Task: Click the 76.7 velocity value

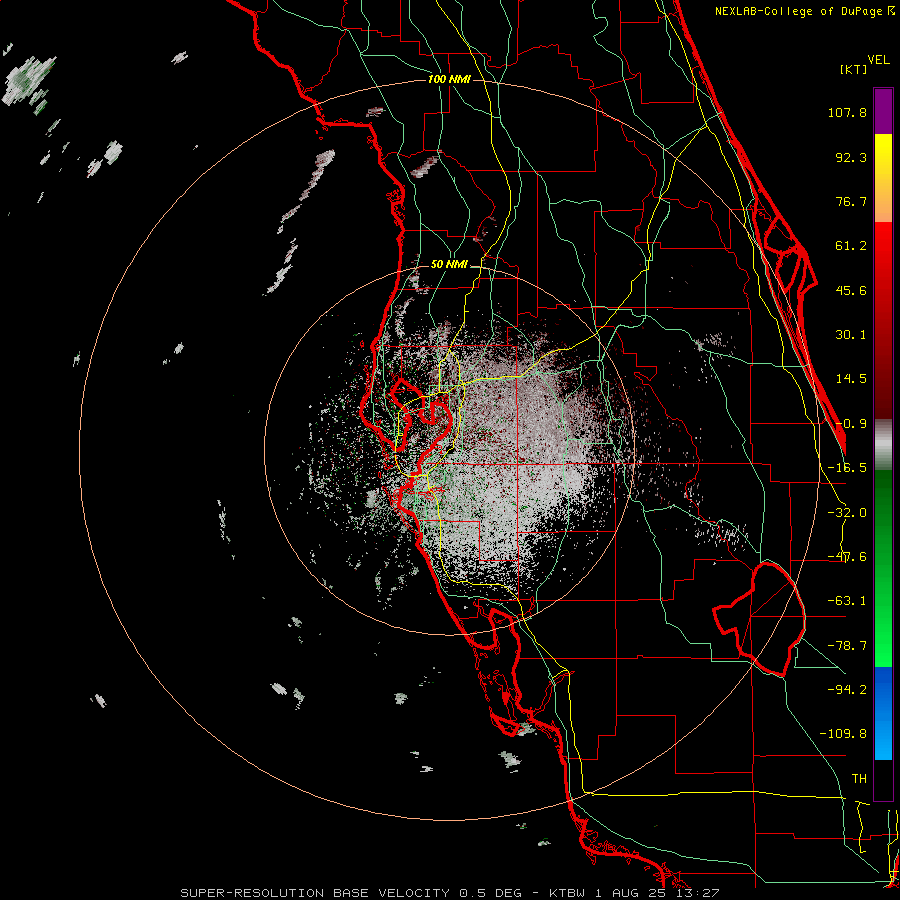Action: (851, 201)
